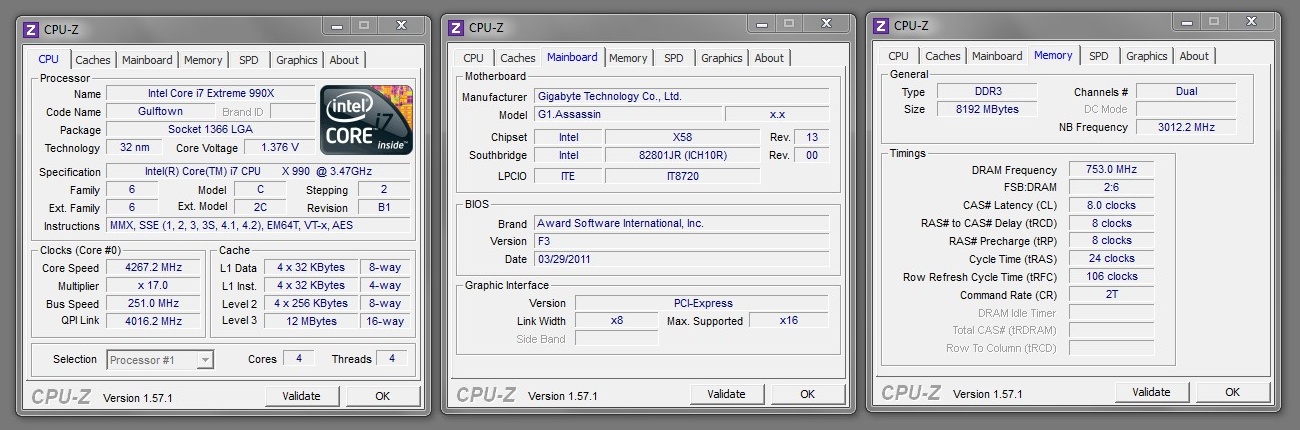Switch to Caches tab in left CPU-Z window
Image resolution: width=1300 pixels, height=430 pixels.
click(93, 60)
